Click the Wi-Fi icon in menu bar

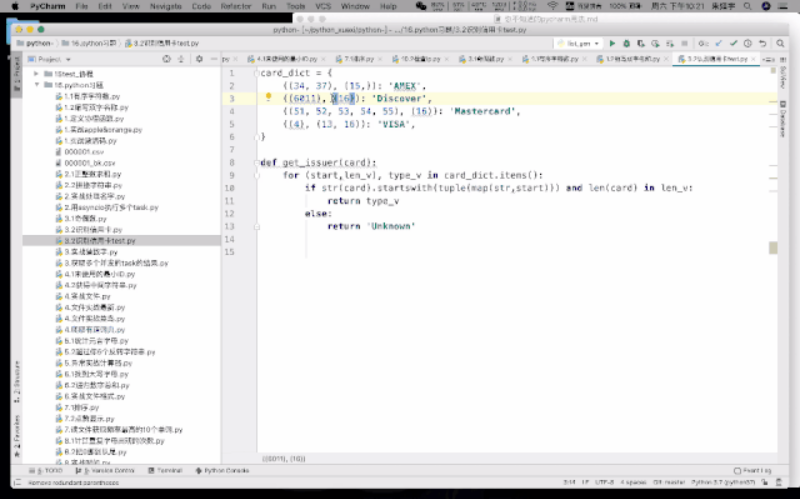click(x=553, y=6)
